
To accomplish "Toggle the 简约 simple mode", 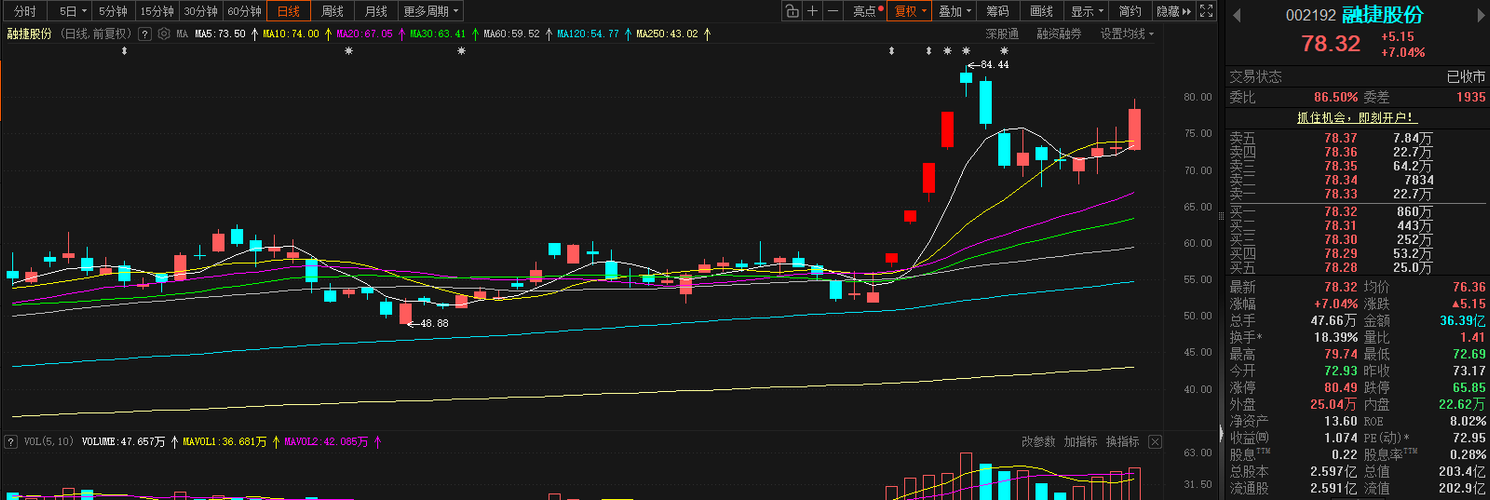I will (x=1130, y=12).
